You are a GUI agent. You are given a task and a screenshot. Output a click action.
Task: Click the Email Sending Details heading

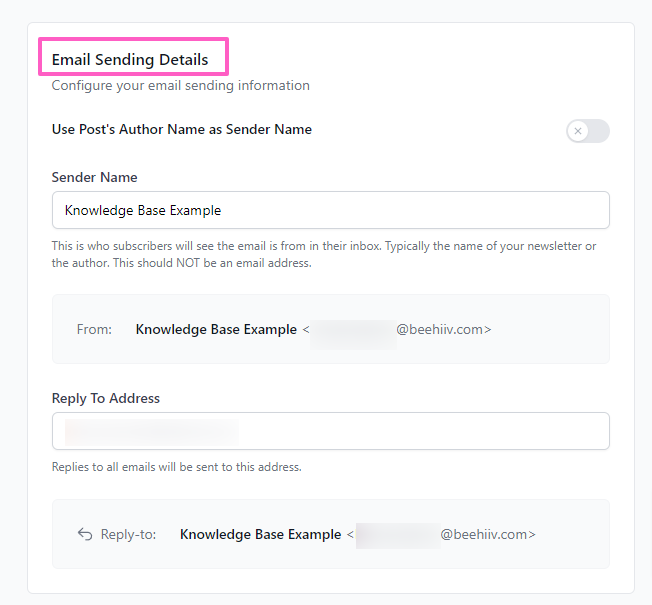(x=130, y=60)
